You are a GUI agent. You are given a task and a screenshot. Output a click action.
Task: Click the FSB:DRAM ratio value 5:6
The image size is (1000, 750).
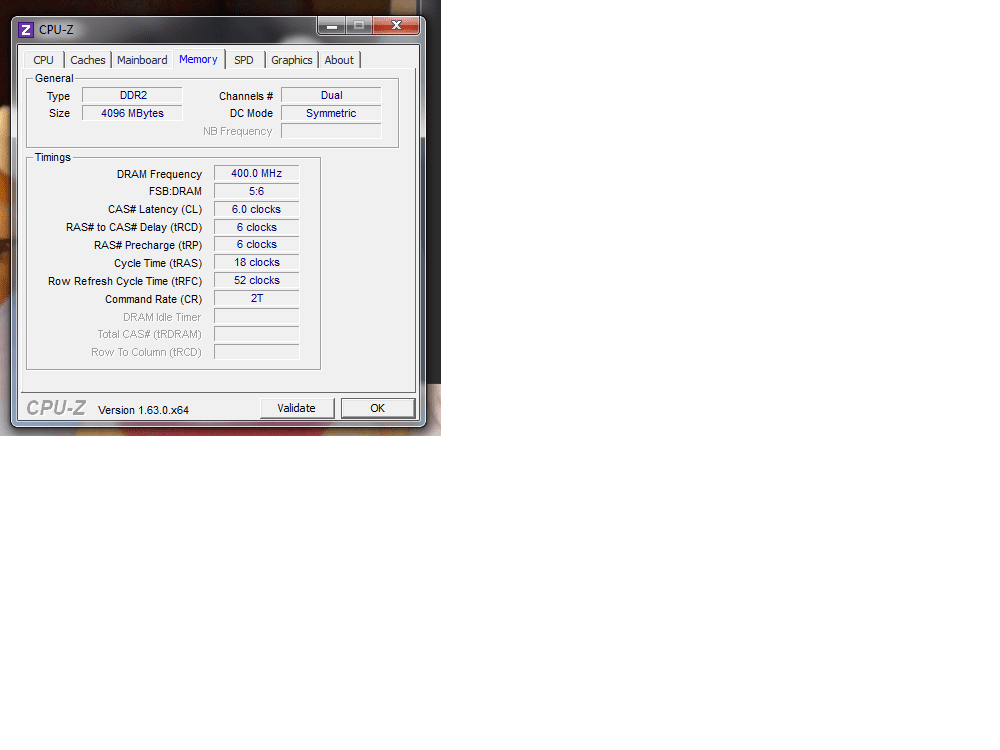tap(256, 191)
